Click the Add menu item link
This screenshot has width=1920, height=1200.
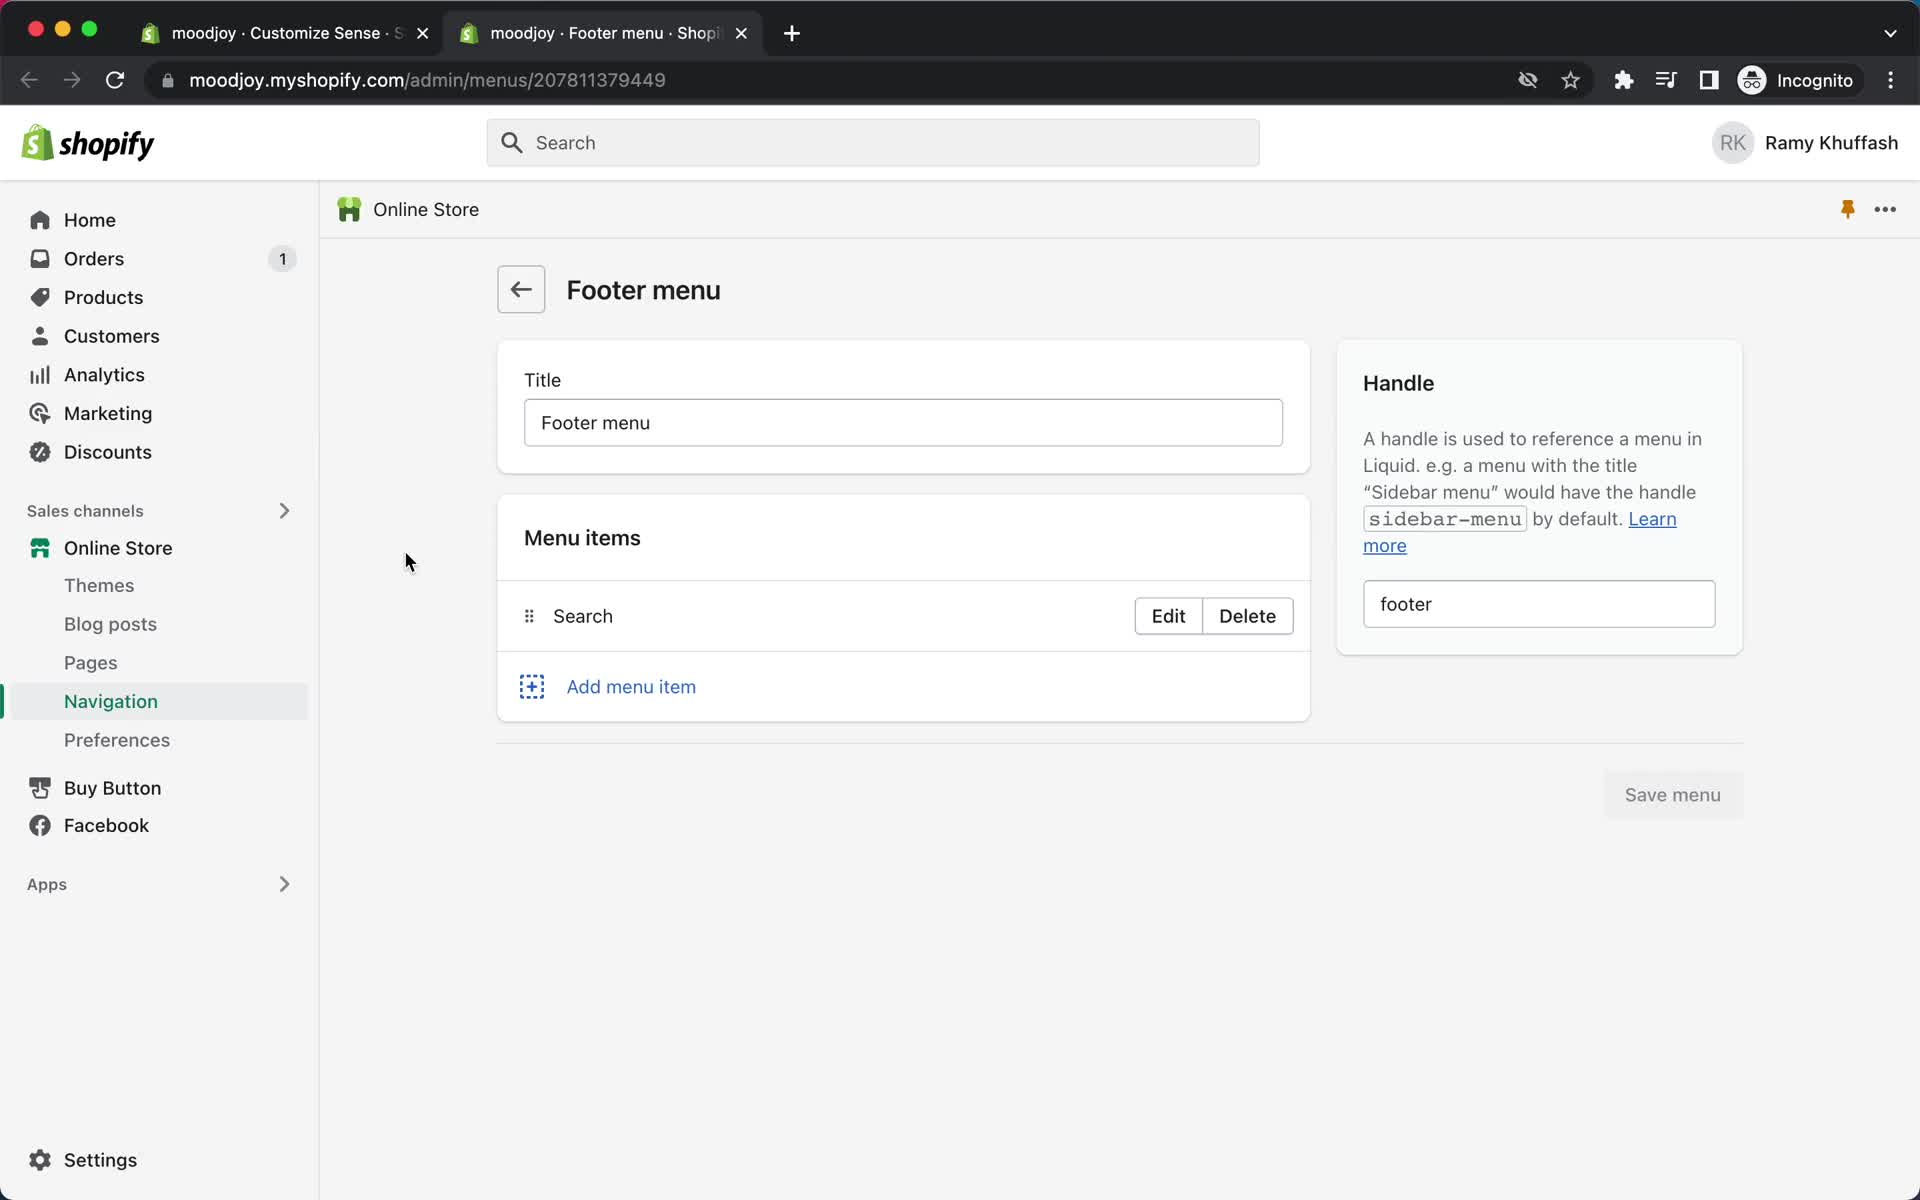(x=630, y=686)
